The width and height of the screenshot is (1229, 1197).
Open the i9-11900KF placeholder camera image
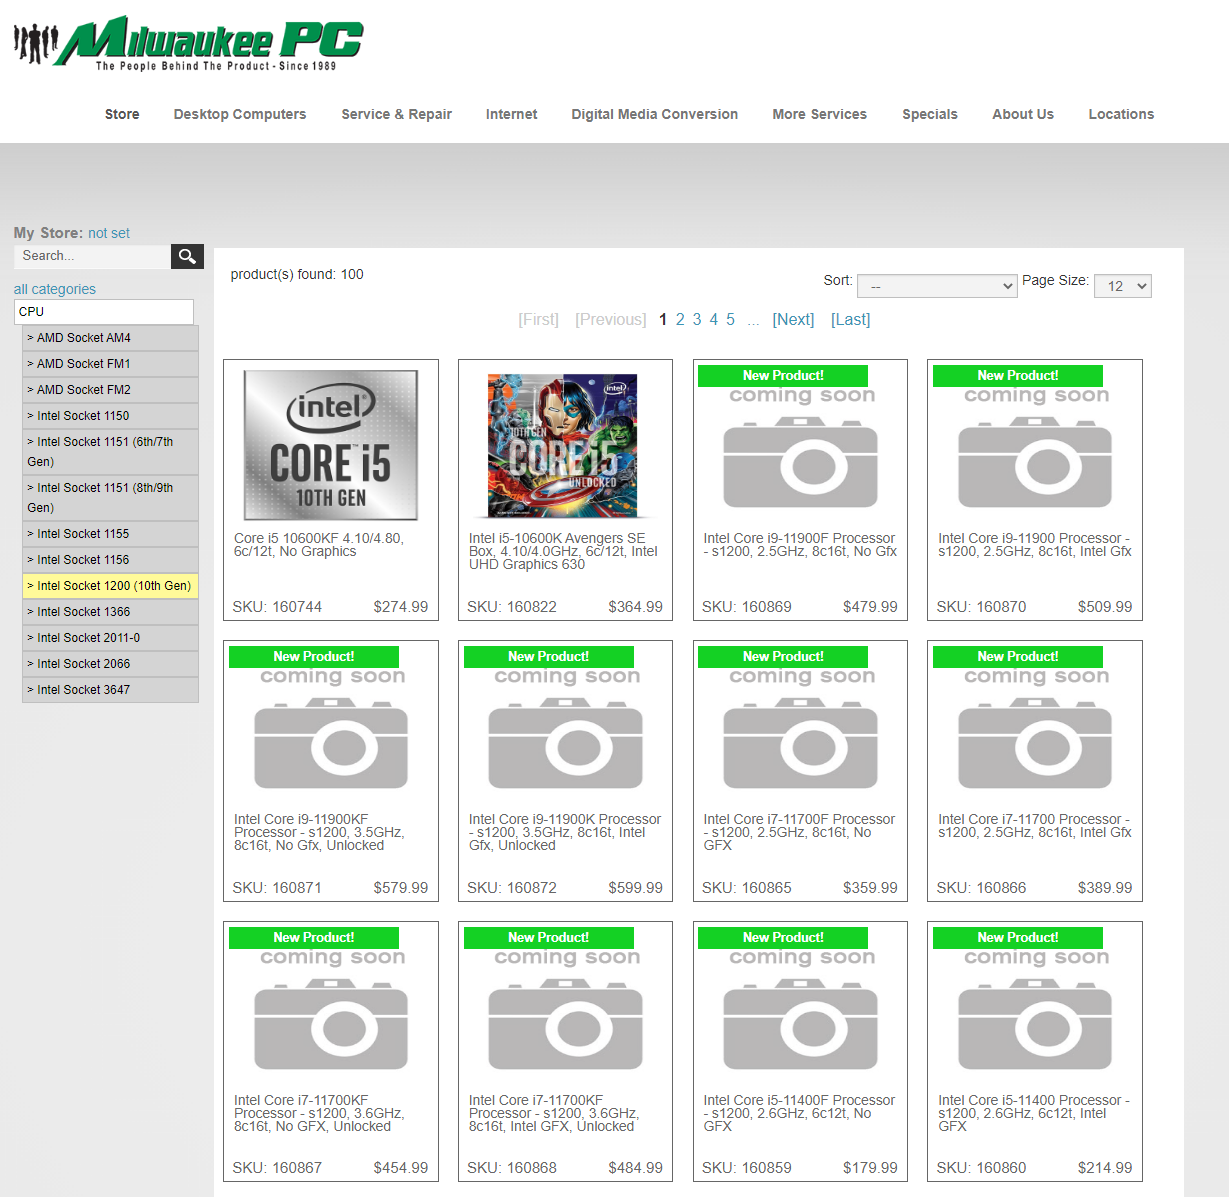tap(331, 727)
